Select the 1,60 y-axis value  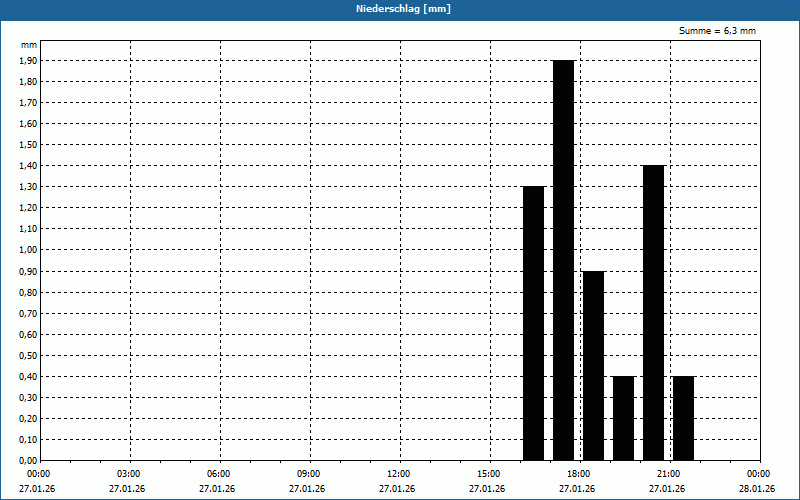(28, 123)
